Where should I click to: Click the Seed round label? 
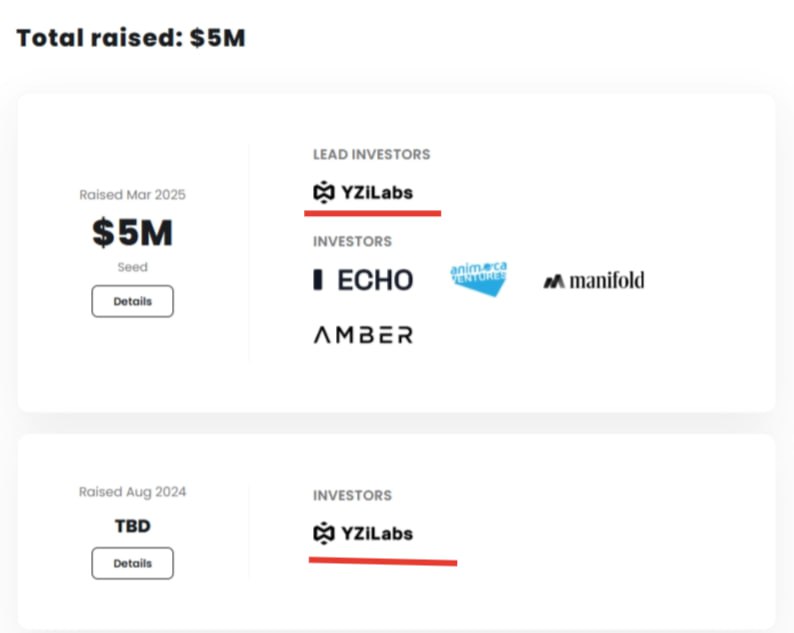coord(132,267)
